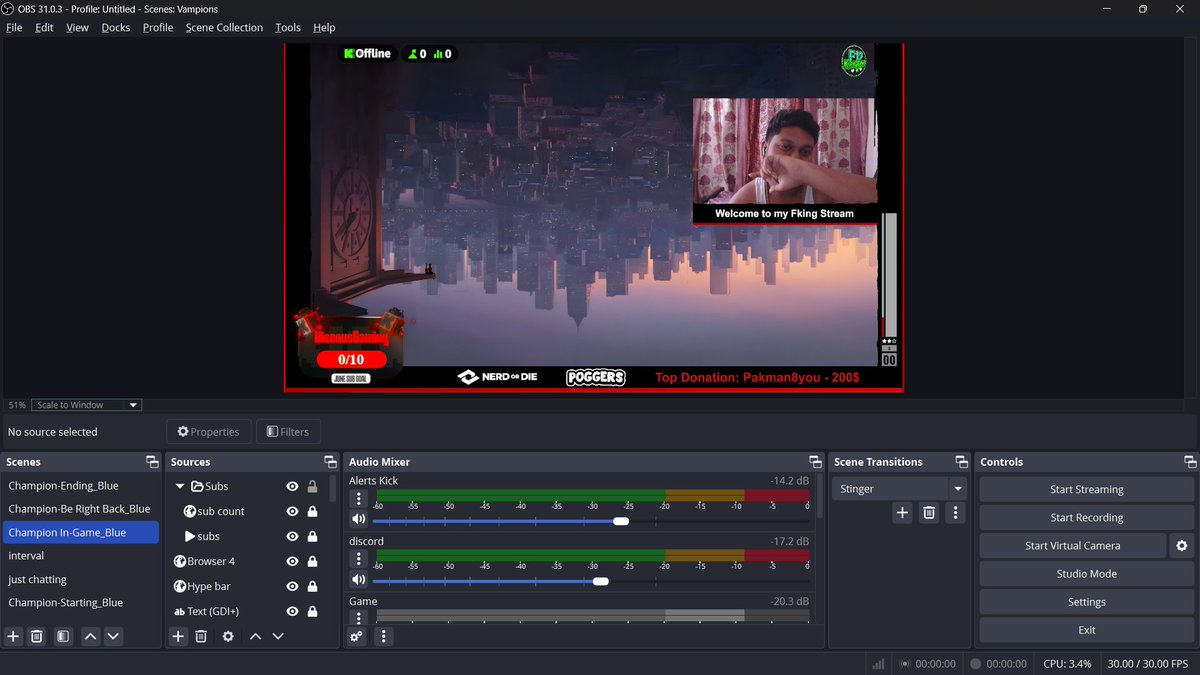Unlock the Hype bar source
The height and width of the screenshot is (675, 1200).
(312, 586)
